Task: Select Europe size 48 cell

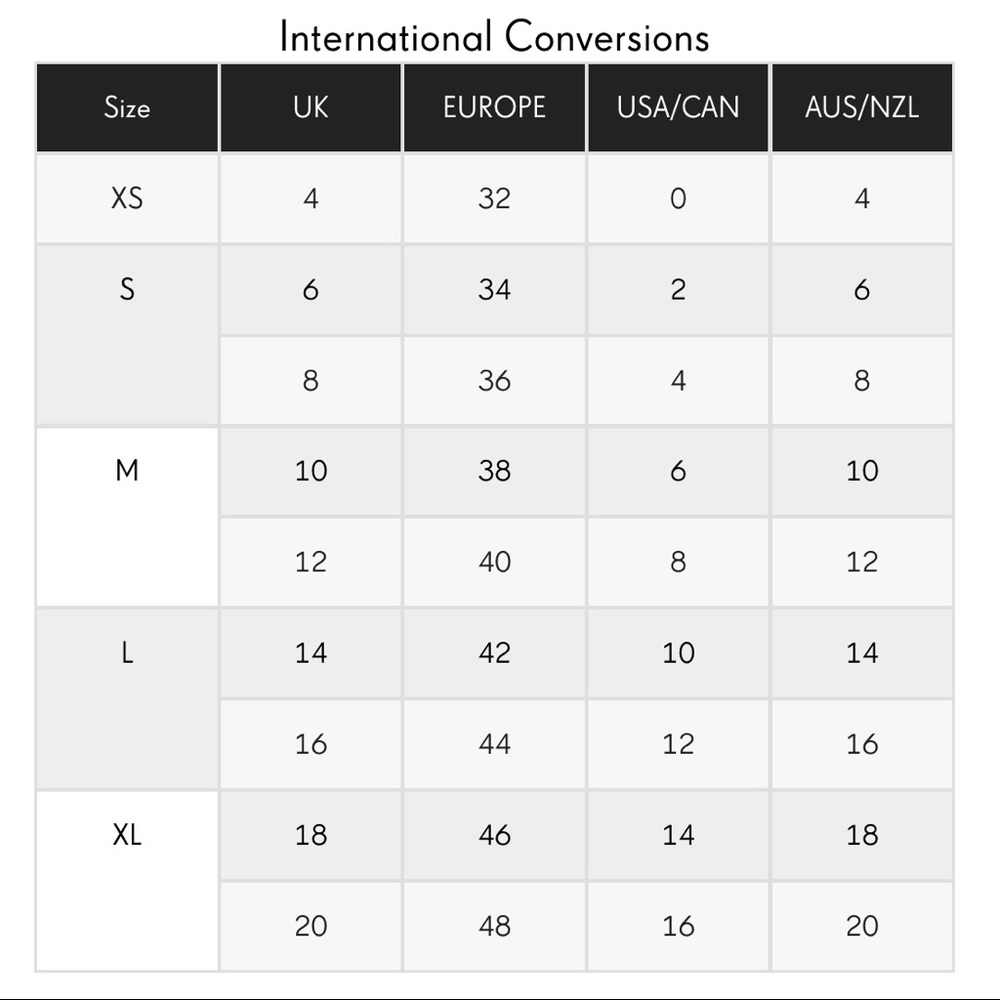Action: pyautogui.click(x=494, y=926)
